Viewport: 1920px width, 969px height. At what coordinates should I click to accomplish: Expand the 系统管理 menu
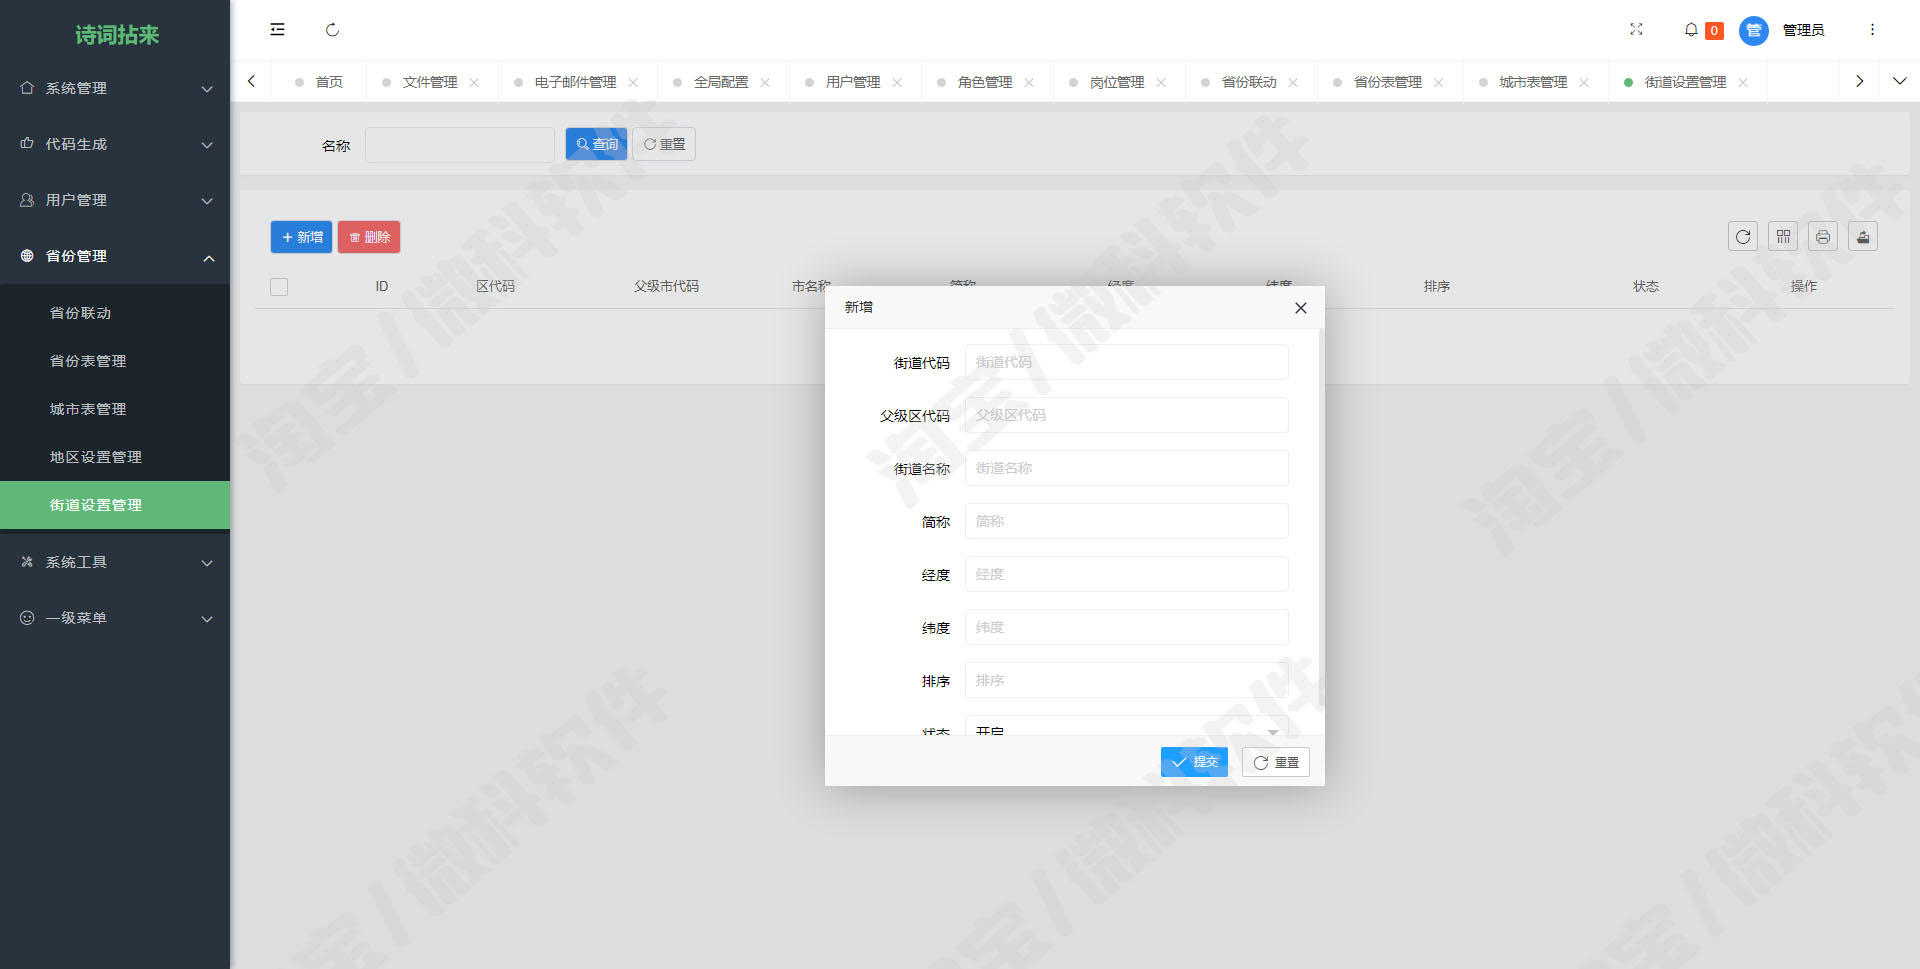(x=115, y=88)
